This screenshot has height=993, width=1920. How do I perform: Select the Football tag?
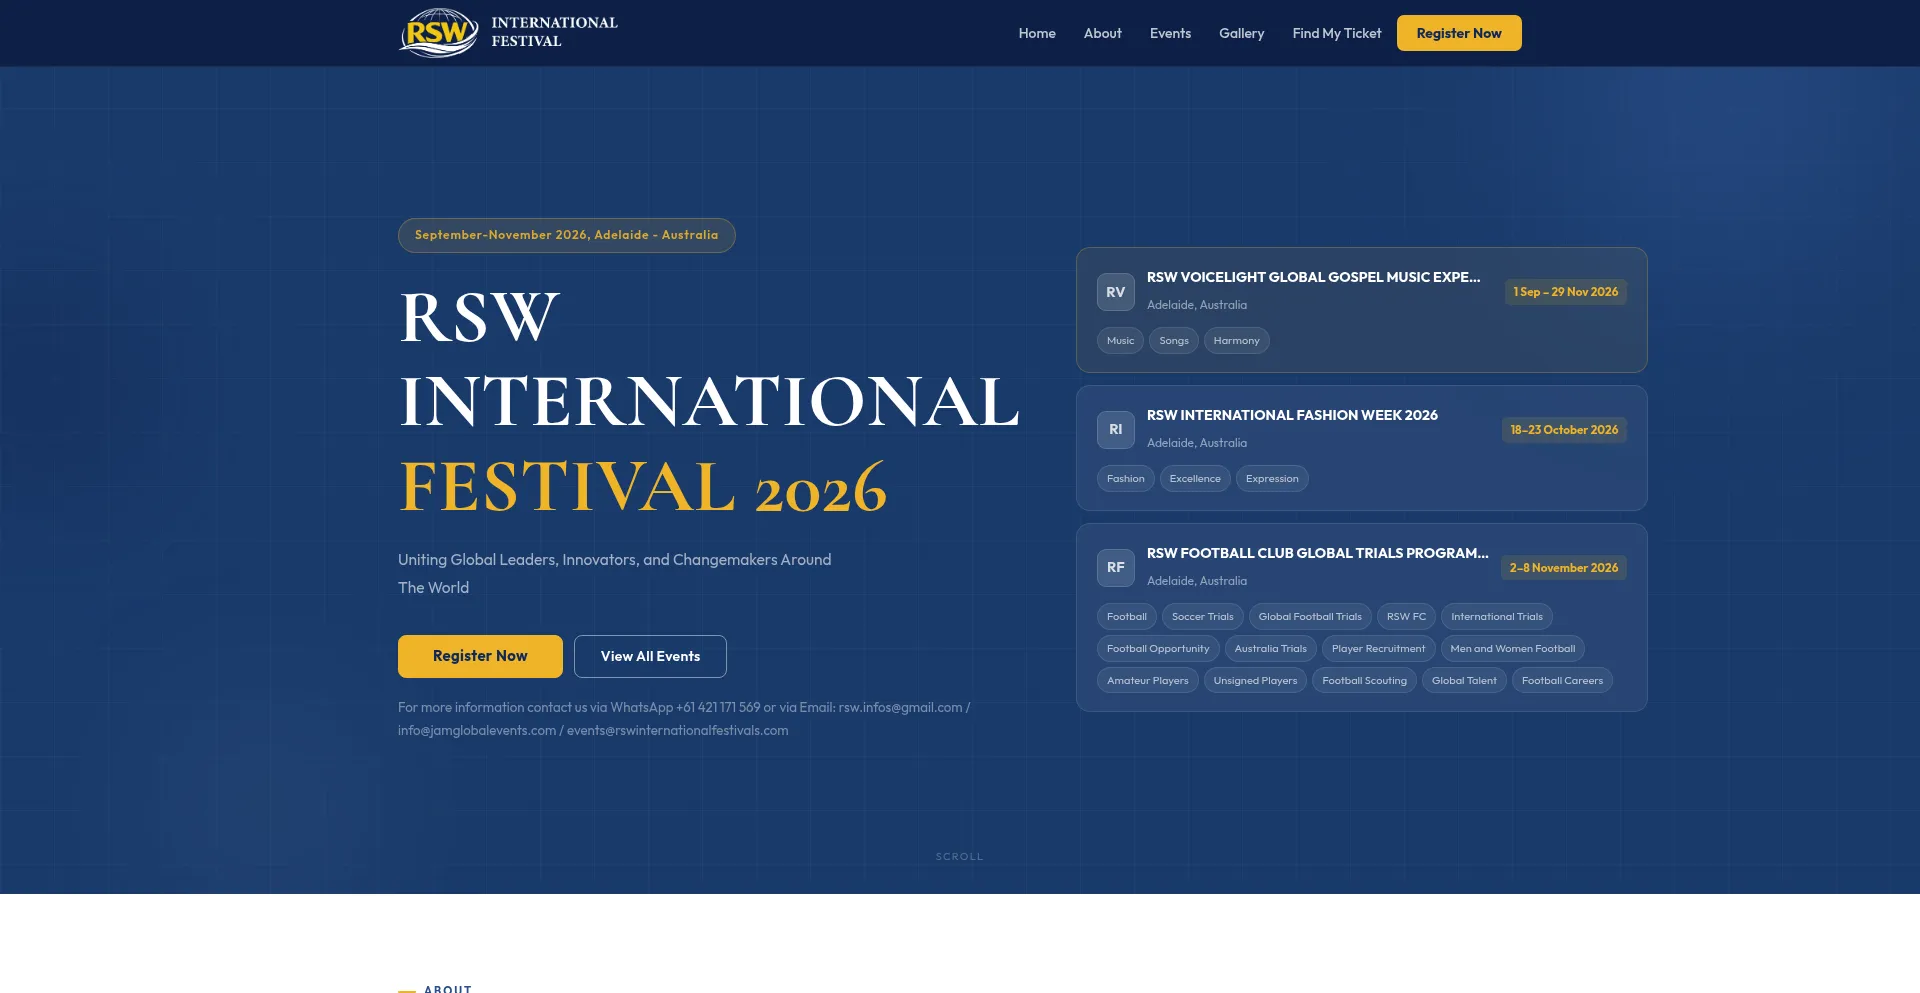pos(1126,617)
